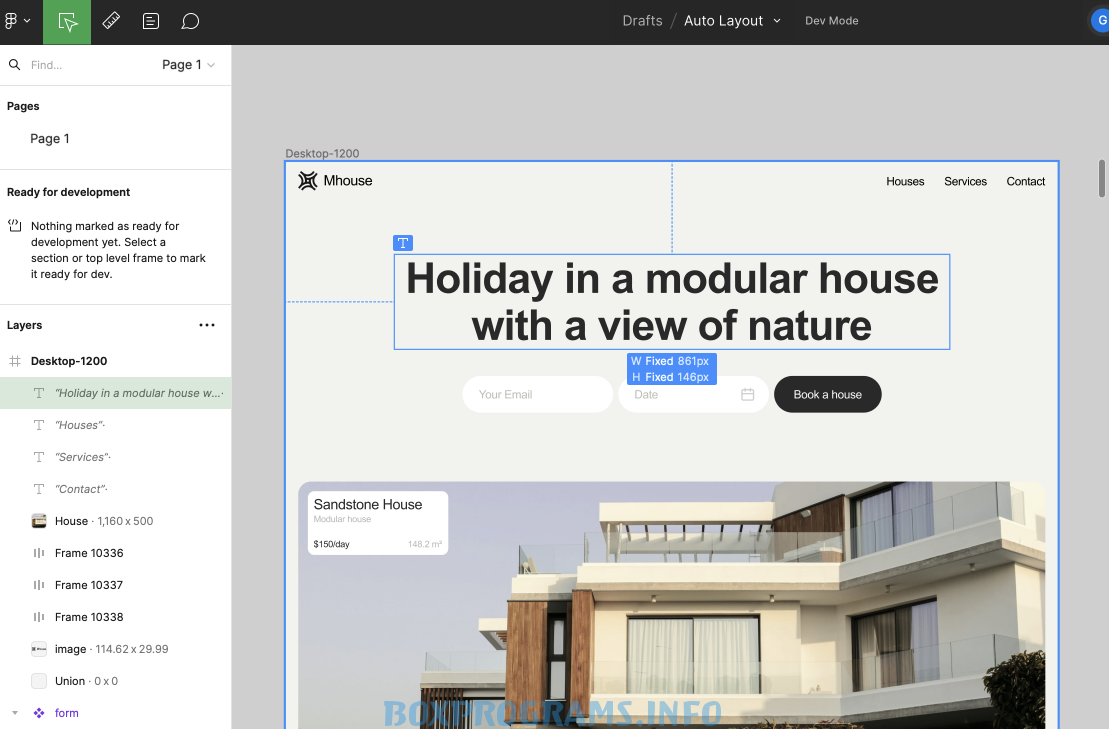The height and width of the screenshot is (729, 1109).
Task: Open the user avatar G
Action: pyautogui.click(x=1101, y=21)
